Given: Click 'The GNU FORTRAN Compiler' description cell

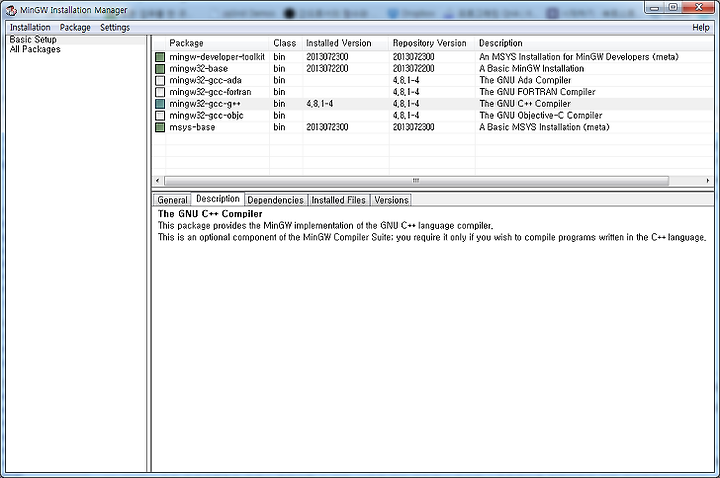Looking at the screenshot, I should [537, 92].
